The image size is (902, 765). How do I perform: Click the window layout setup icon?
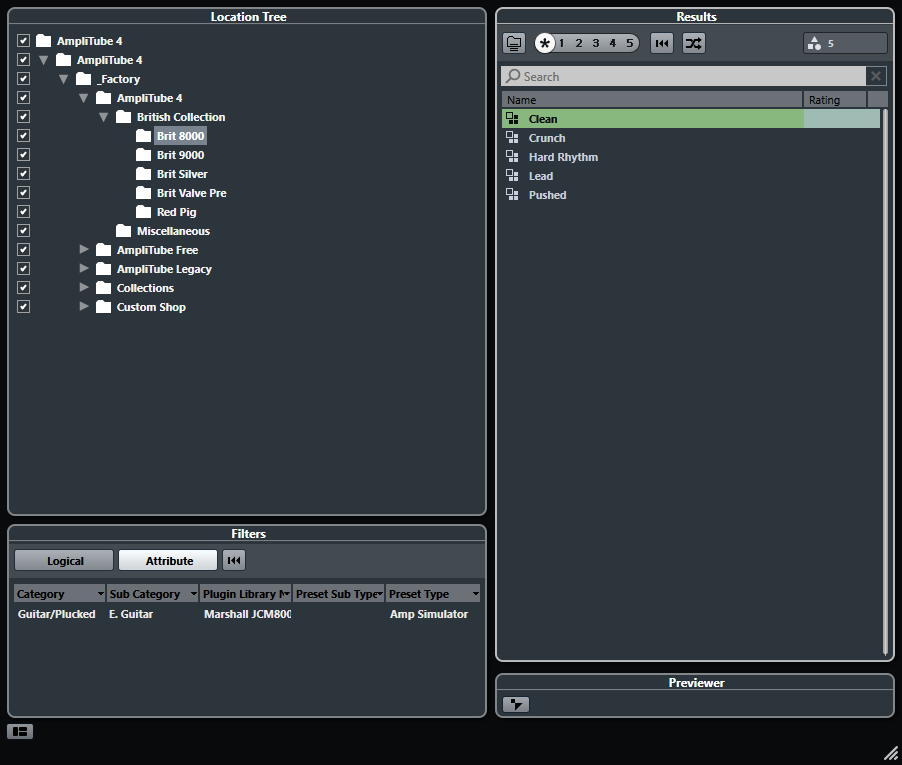[x=20, y=731]
